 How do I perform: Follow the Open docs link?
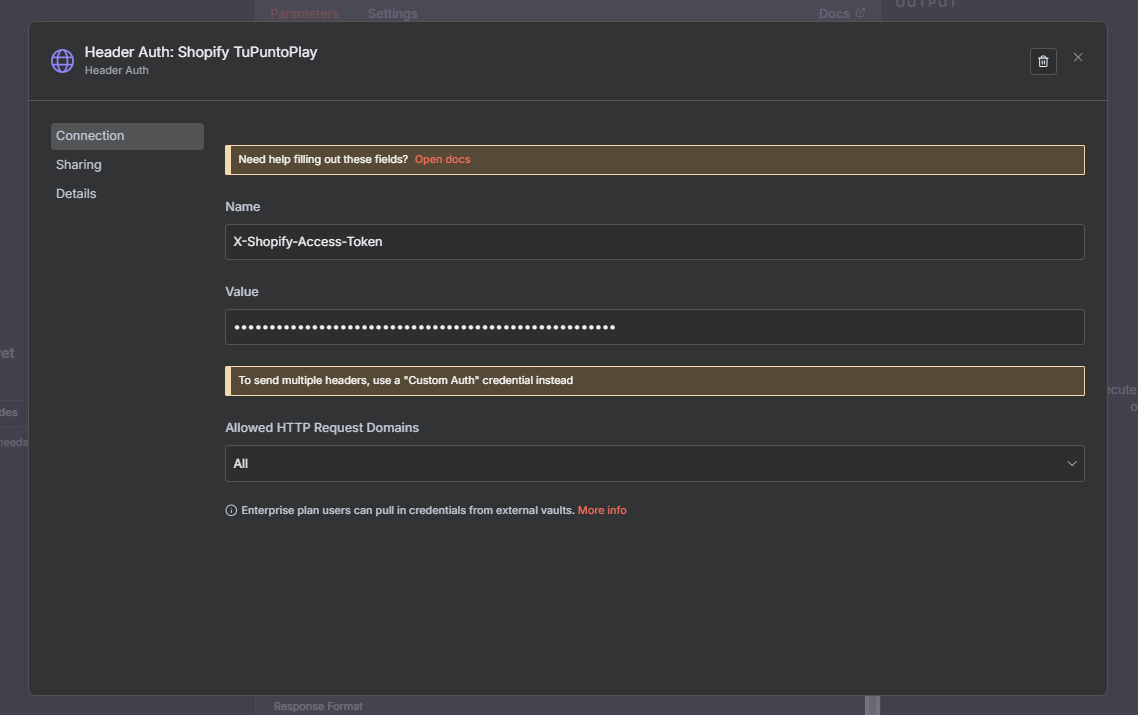442,159
